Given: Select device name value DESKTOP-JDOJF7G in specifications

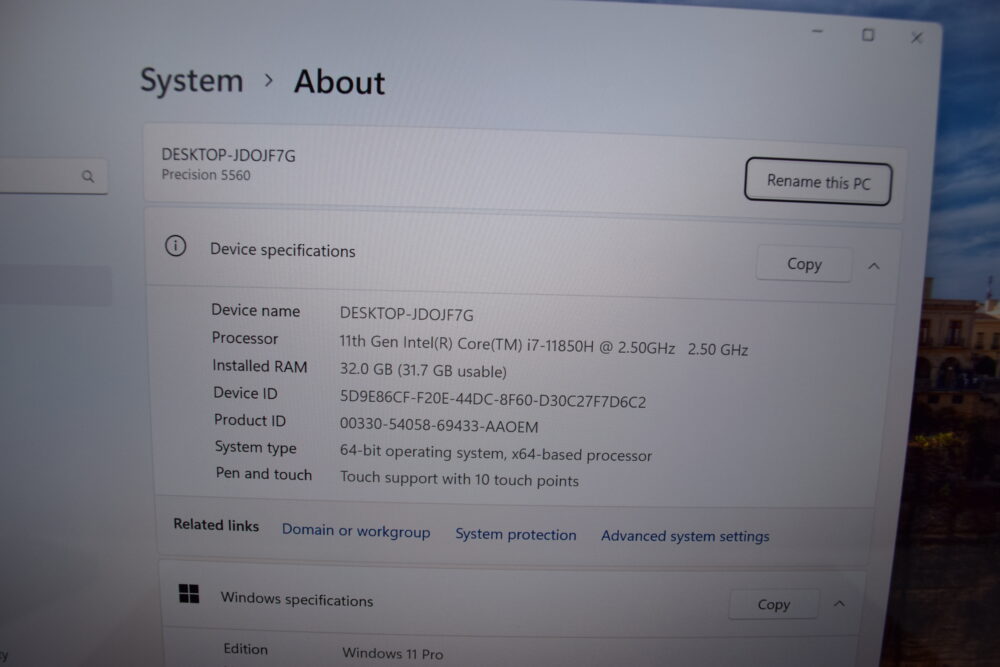Looking at the screenshot, I should (x=407, y=314).
